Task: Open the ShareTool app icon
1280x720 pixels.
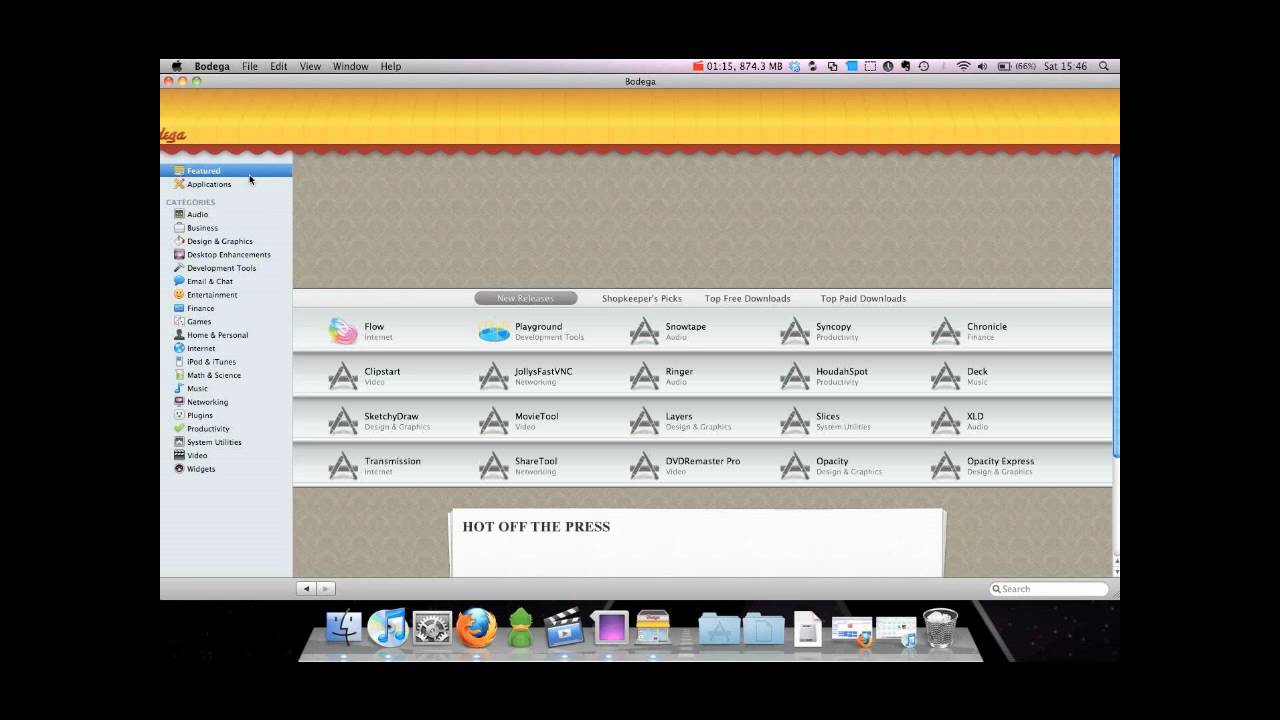Action: [x=494, y=466]
